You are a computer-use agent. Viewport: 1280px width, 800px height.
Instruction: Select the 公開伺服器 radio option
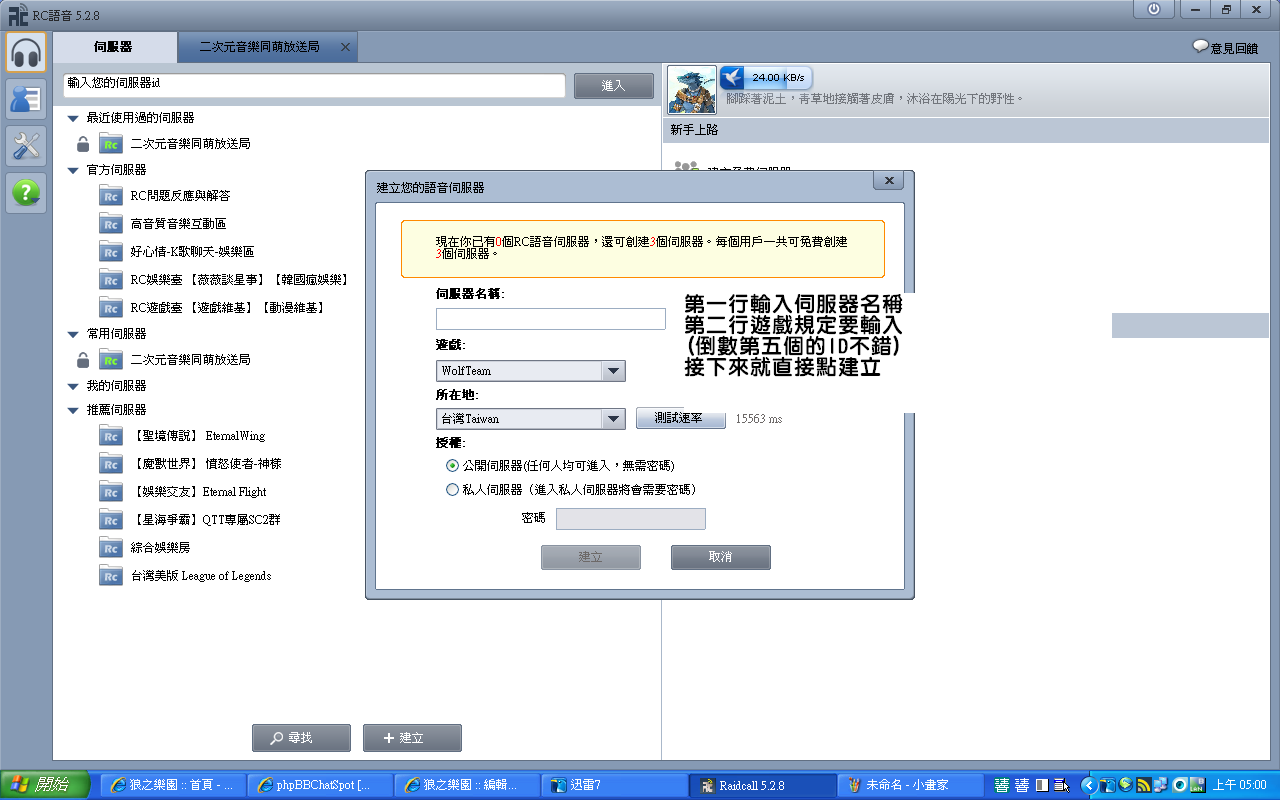coord(453,466)
